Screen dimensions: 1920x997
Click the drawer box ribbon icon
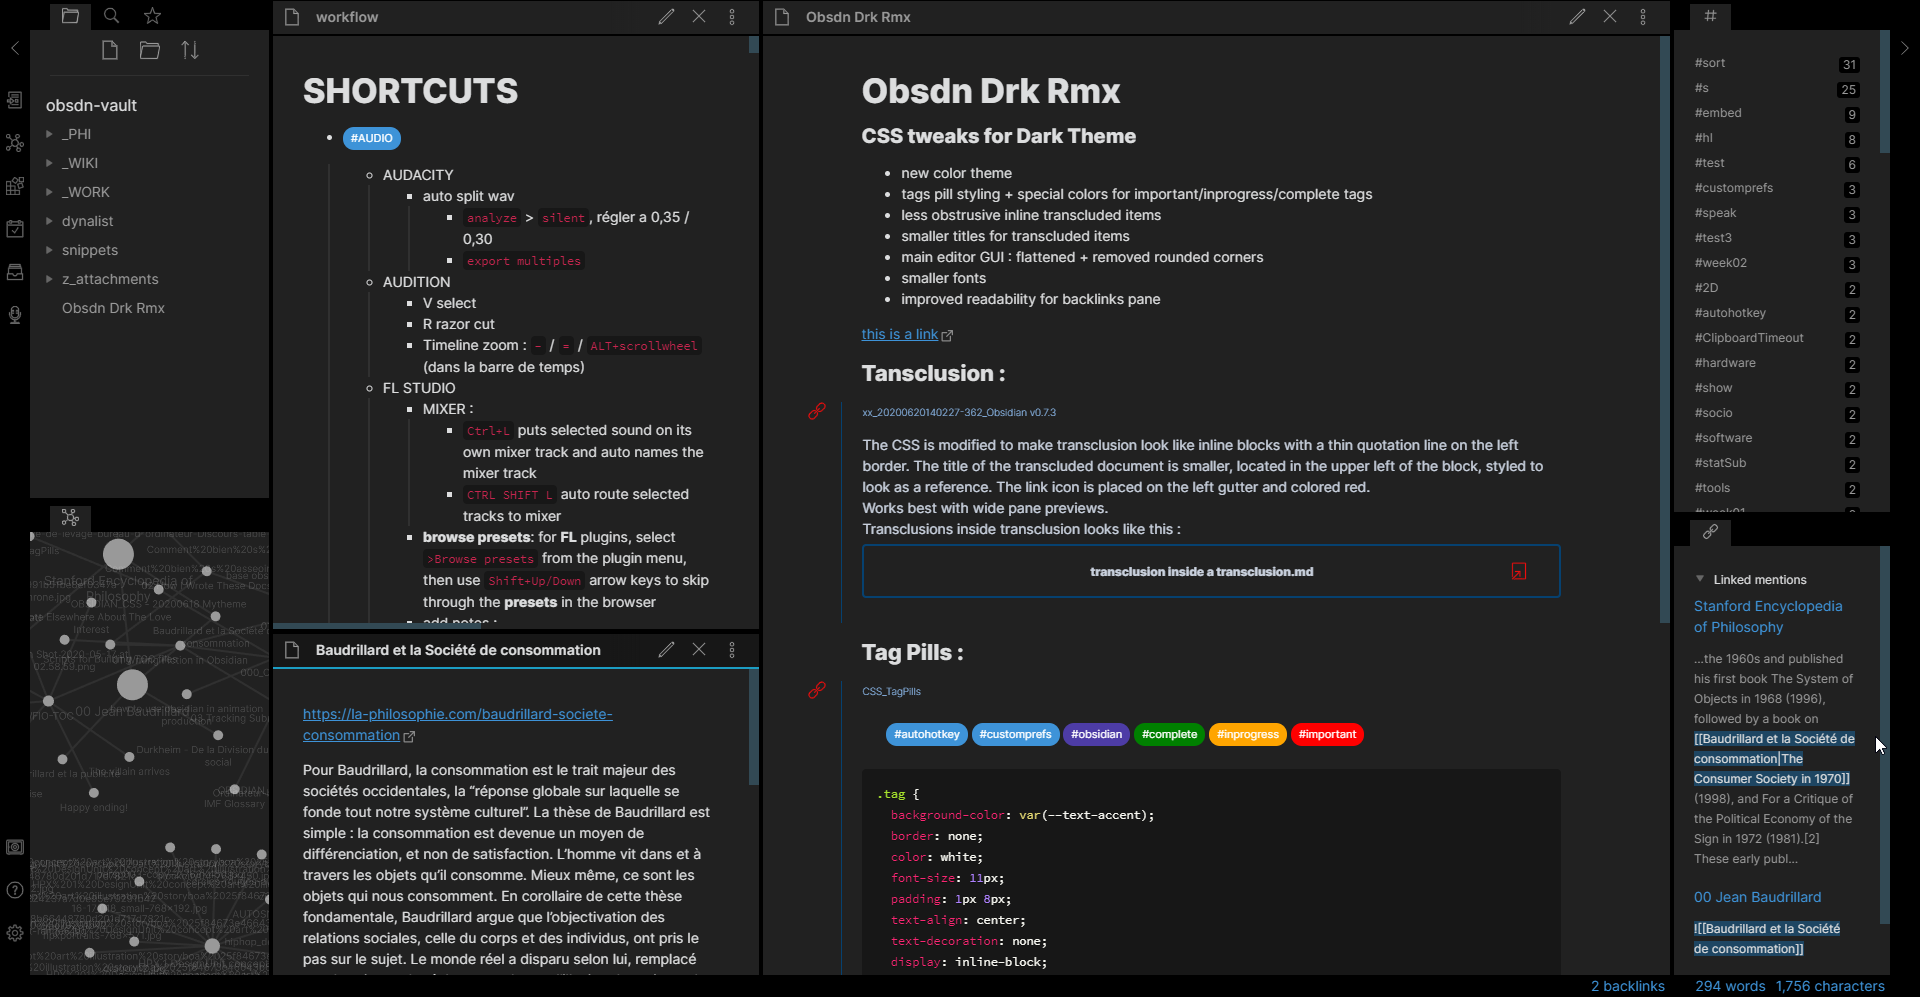coord(14,272)
